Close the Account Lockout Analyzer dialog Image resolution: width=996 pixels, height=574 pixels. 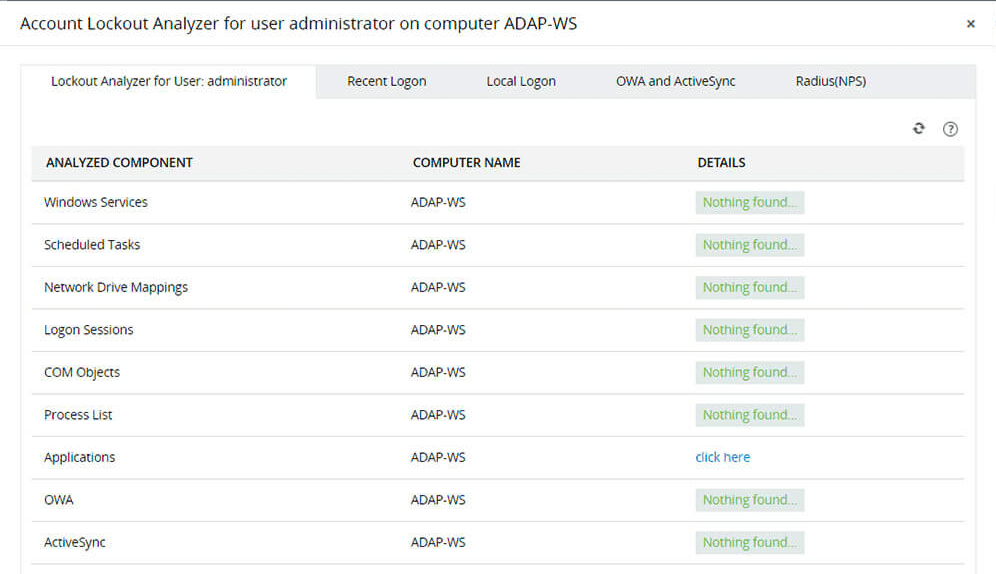(970, 24)
